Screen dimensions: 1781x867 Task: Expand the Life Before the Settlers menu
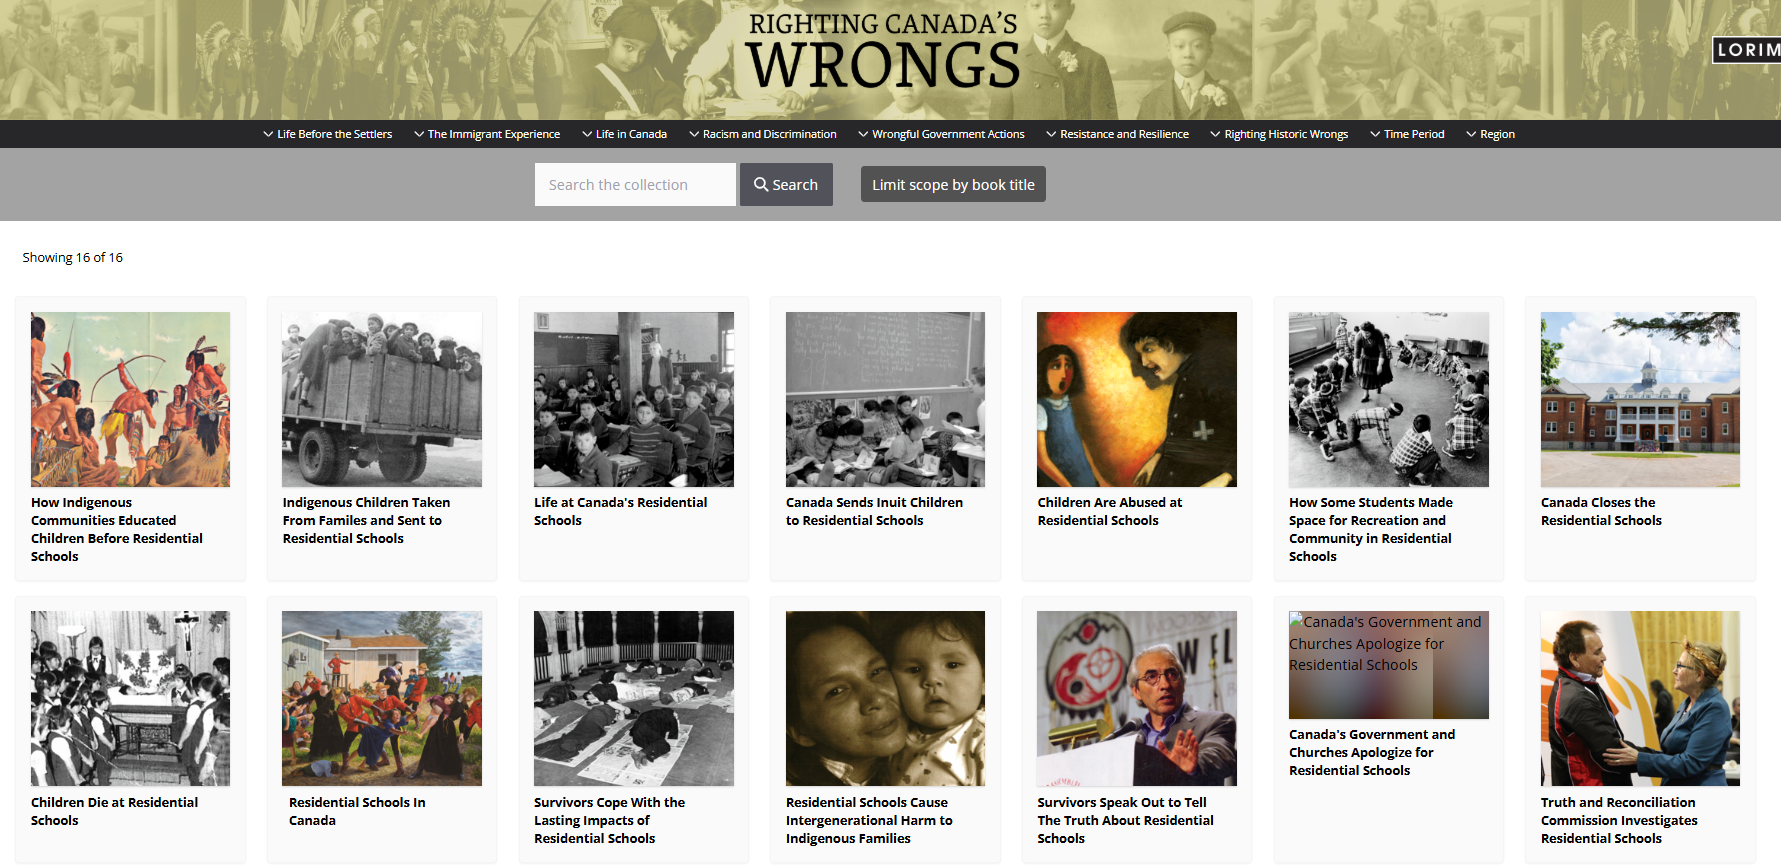[x=327, y=134]
